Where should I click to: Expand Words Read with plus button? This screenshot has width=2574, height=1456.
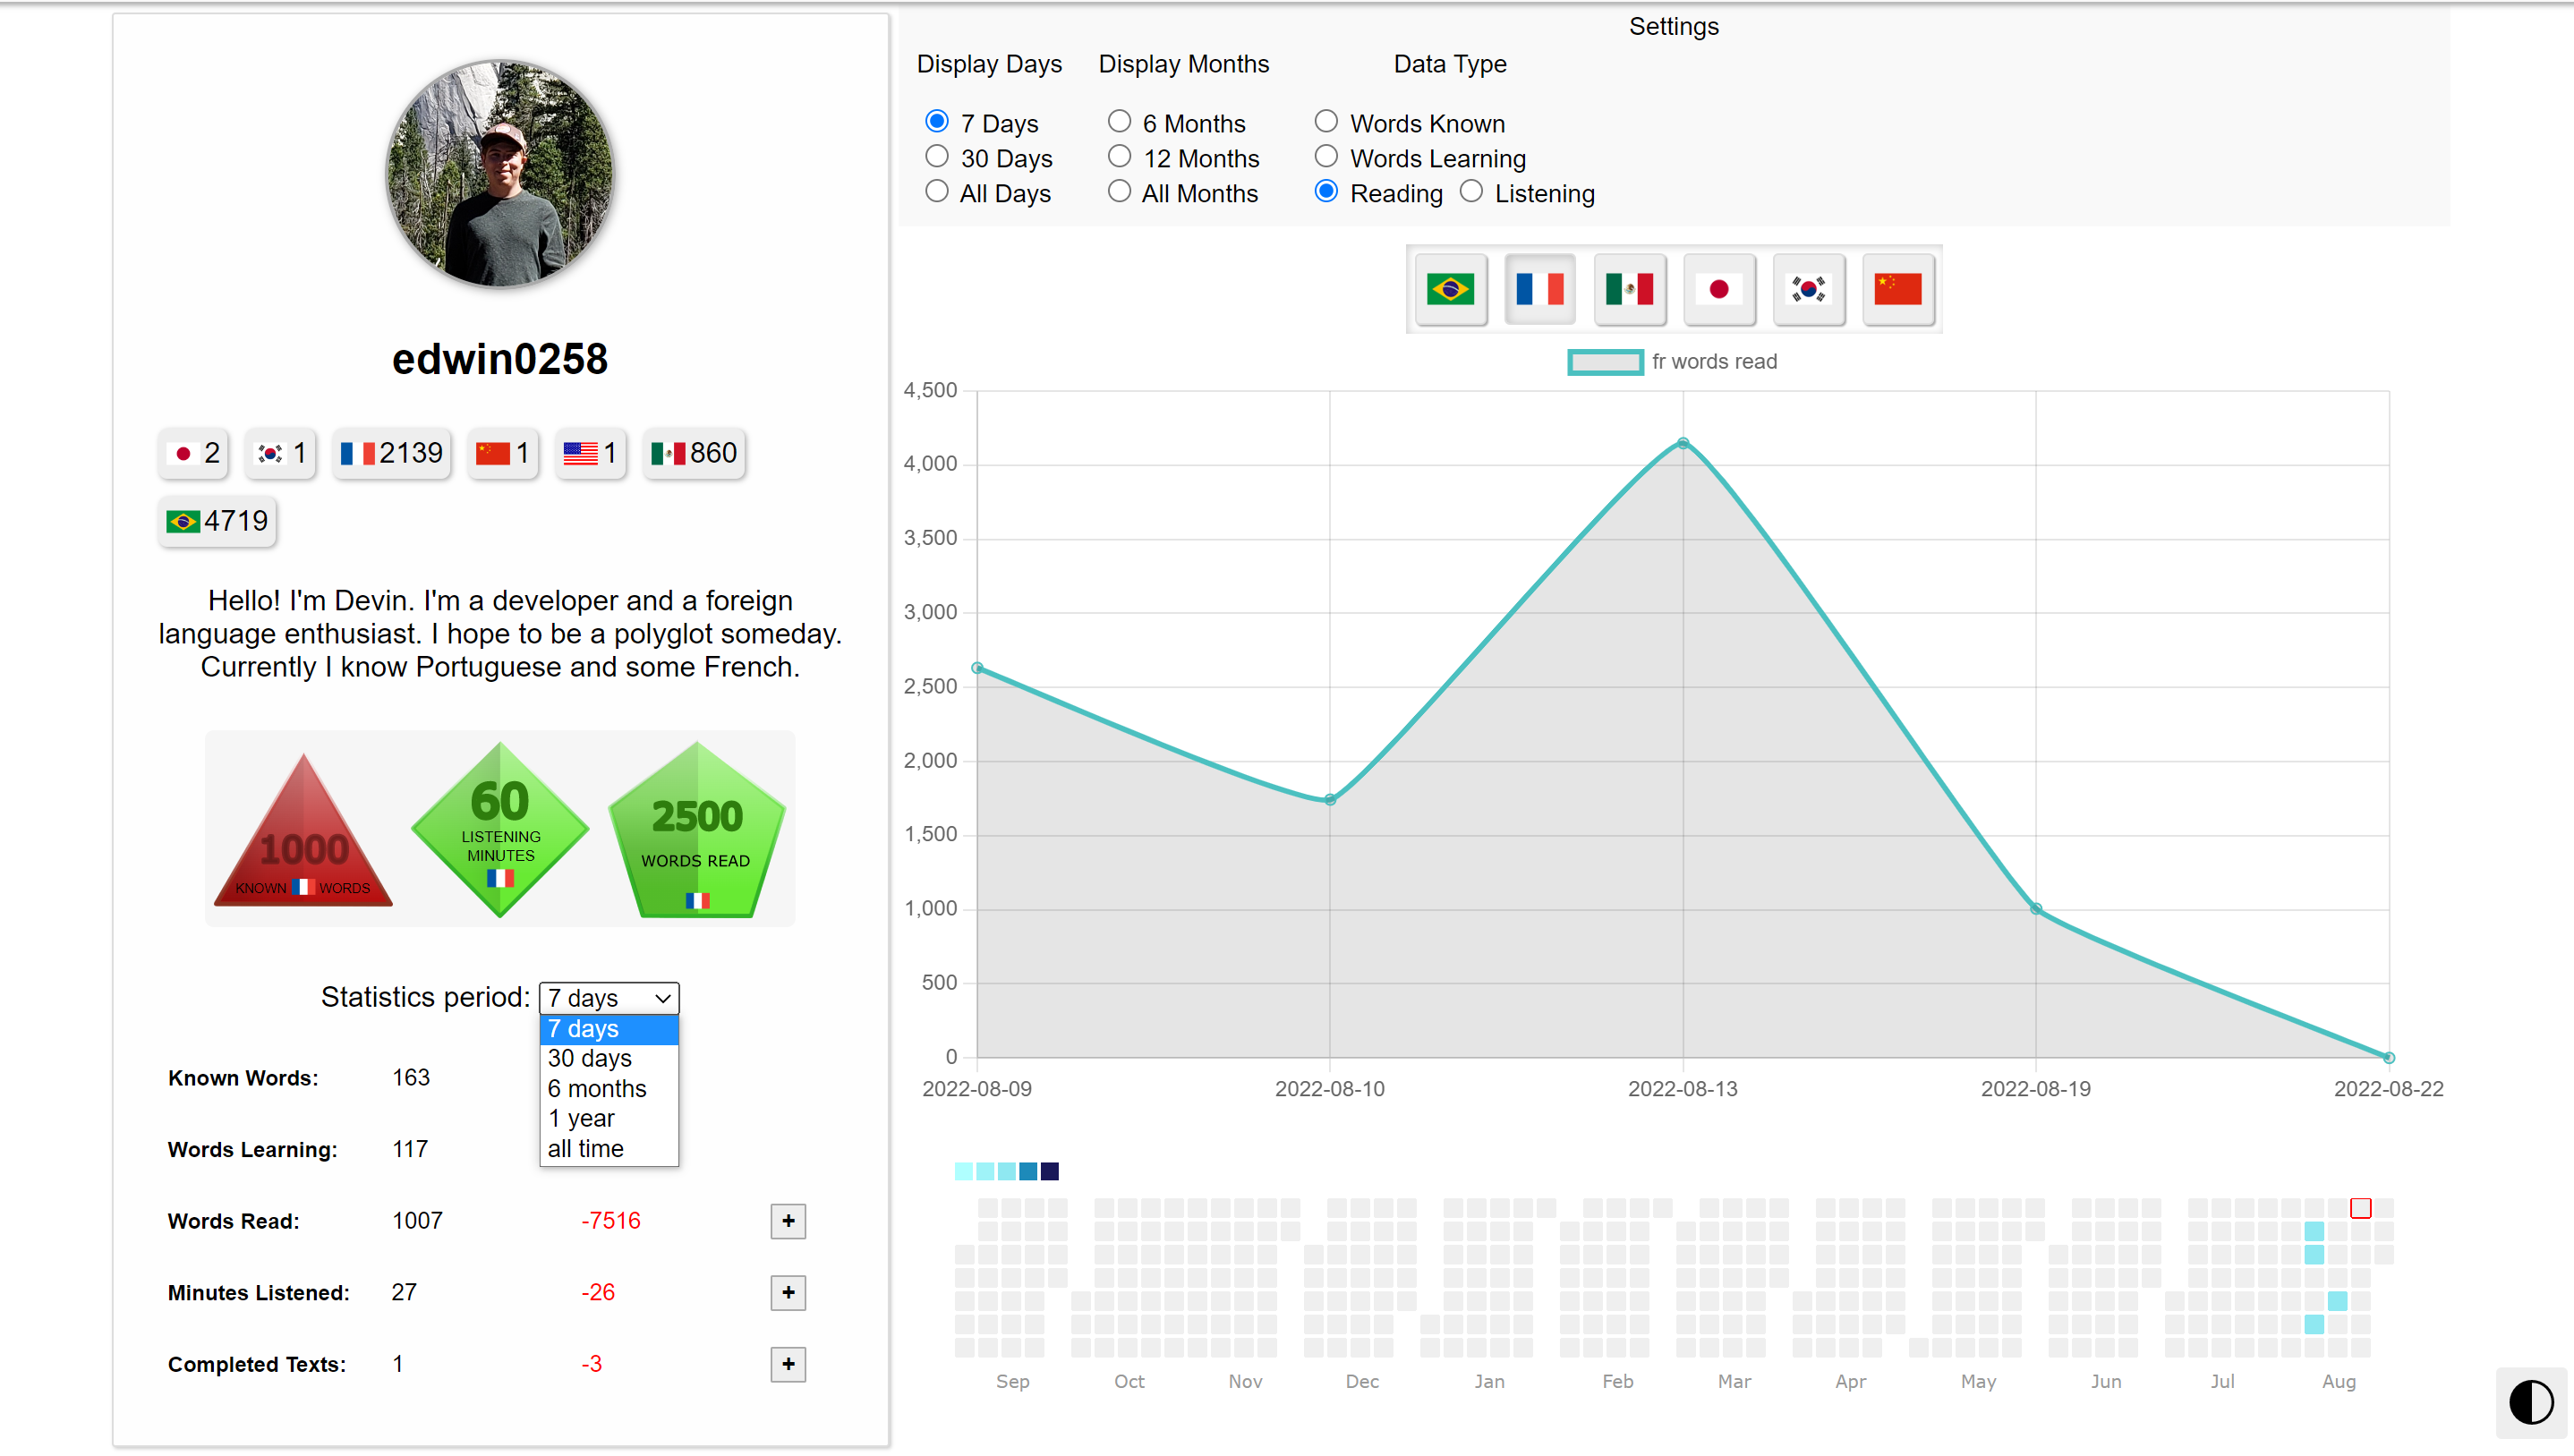(x=788, y=1221)
